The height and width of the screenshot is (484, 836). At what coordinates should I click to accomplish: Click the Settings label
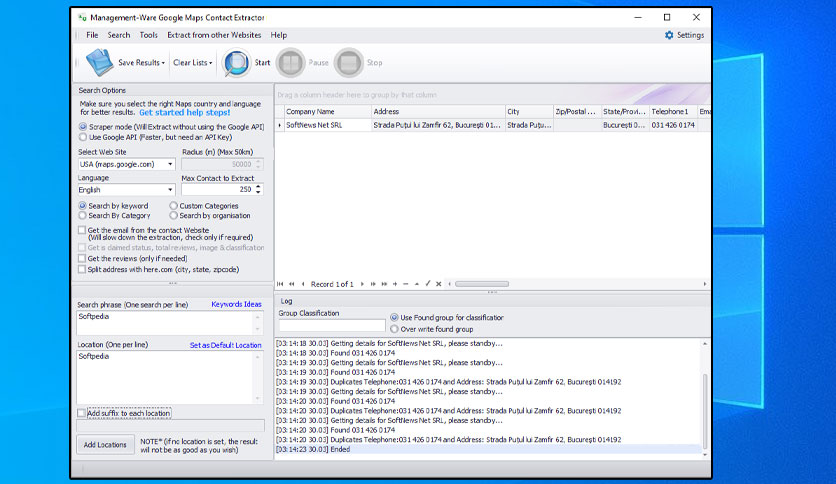point(690,35)
